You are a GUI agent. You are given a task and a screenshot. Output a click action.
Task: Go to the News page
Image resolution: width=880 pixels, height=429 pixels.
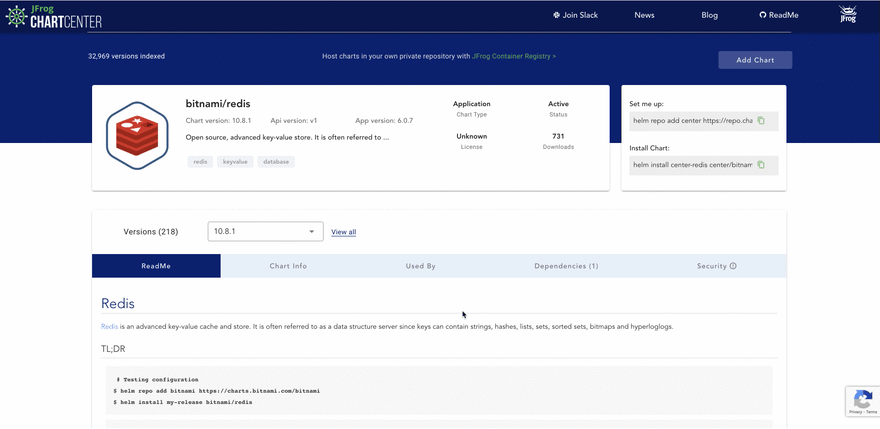[644, 15]
